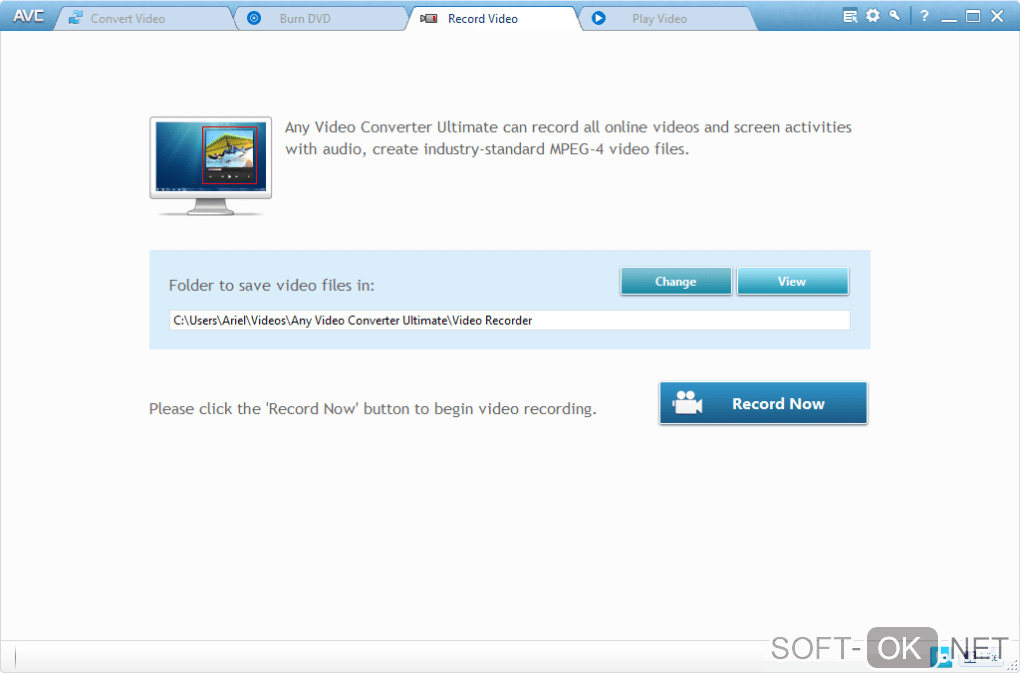Click the AVC logo in title bar
This screenshot has width=1020, height=673.
tap(28, 16)
